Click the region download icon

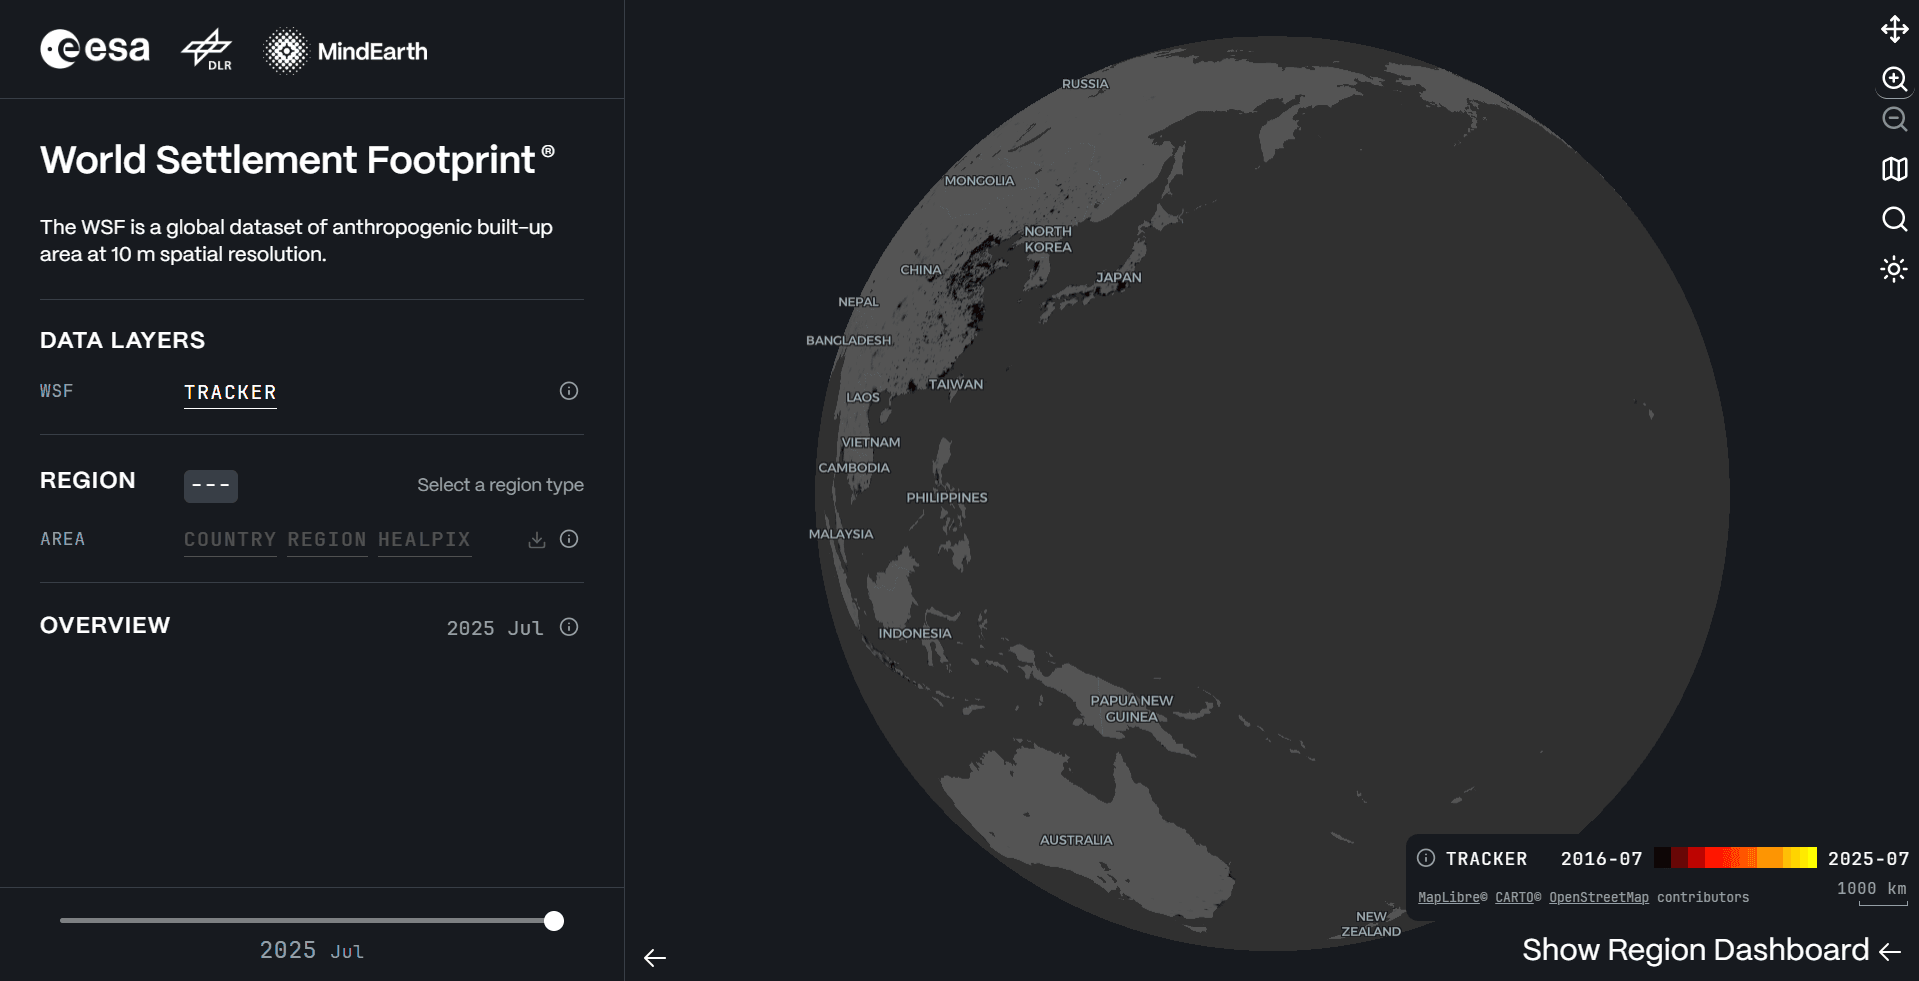[x=537, y=540]
